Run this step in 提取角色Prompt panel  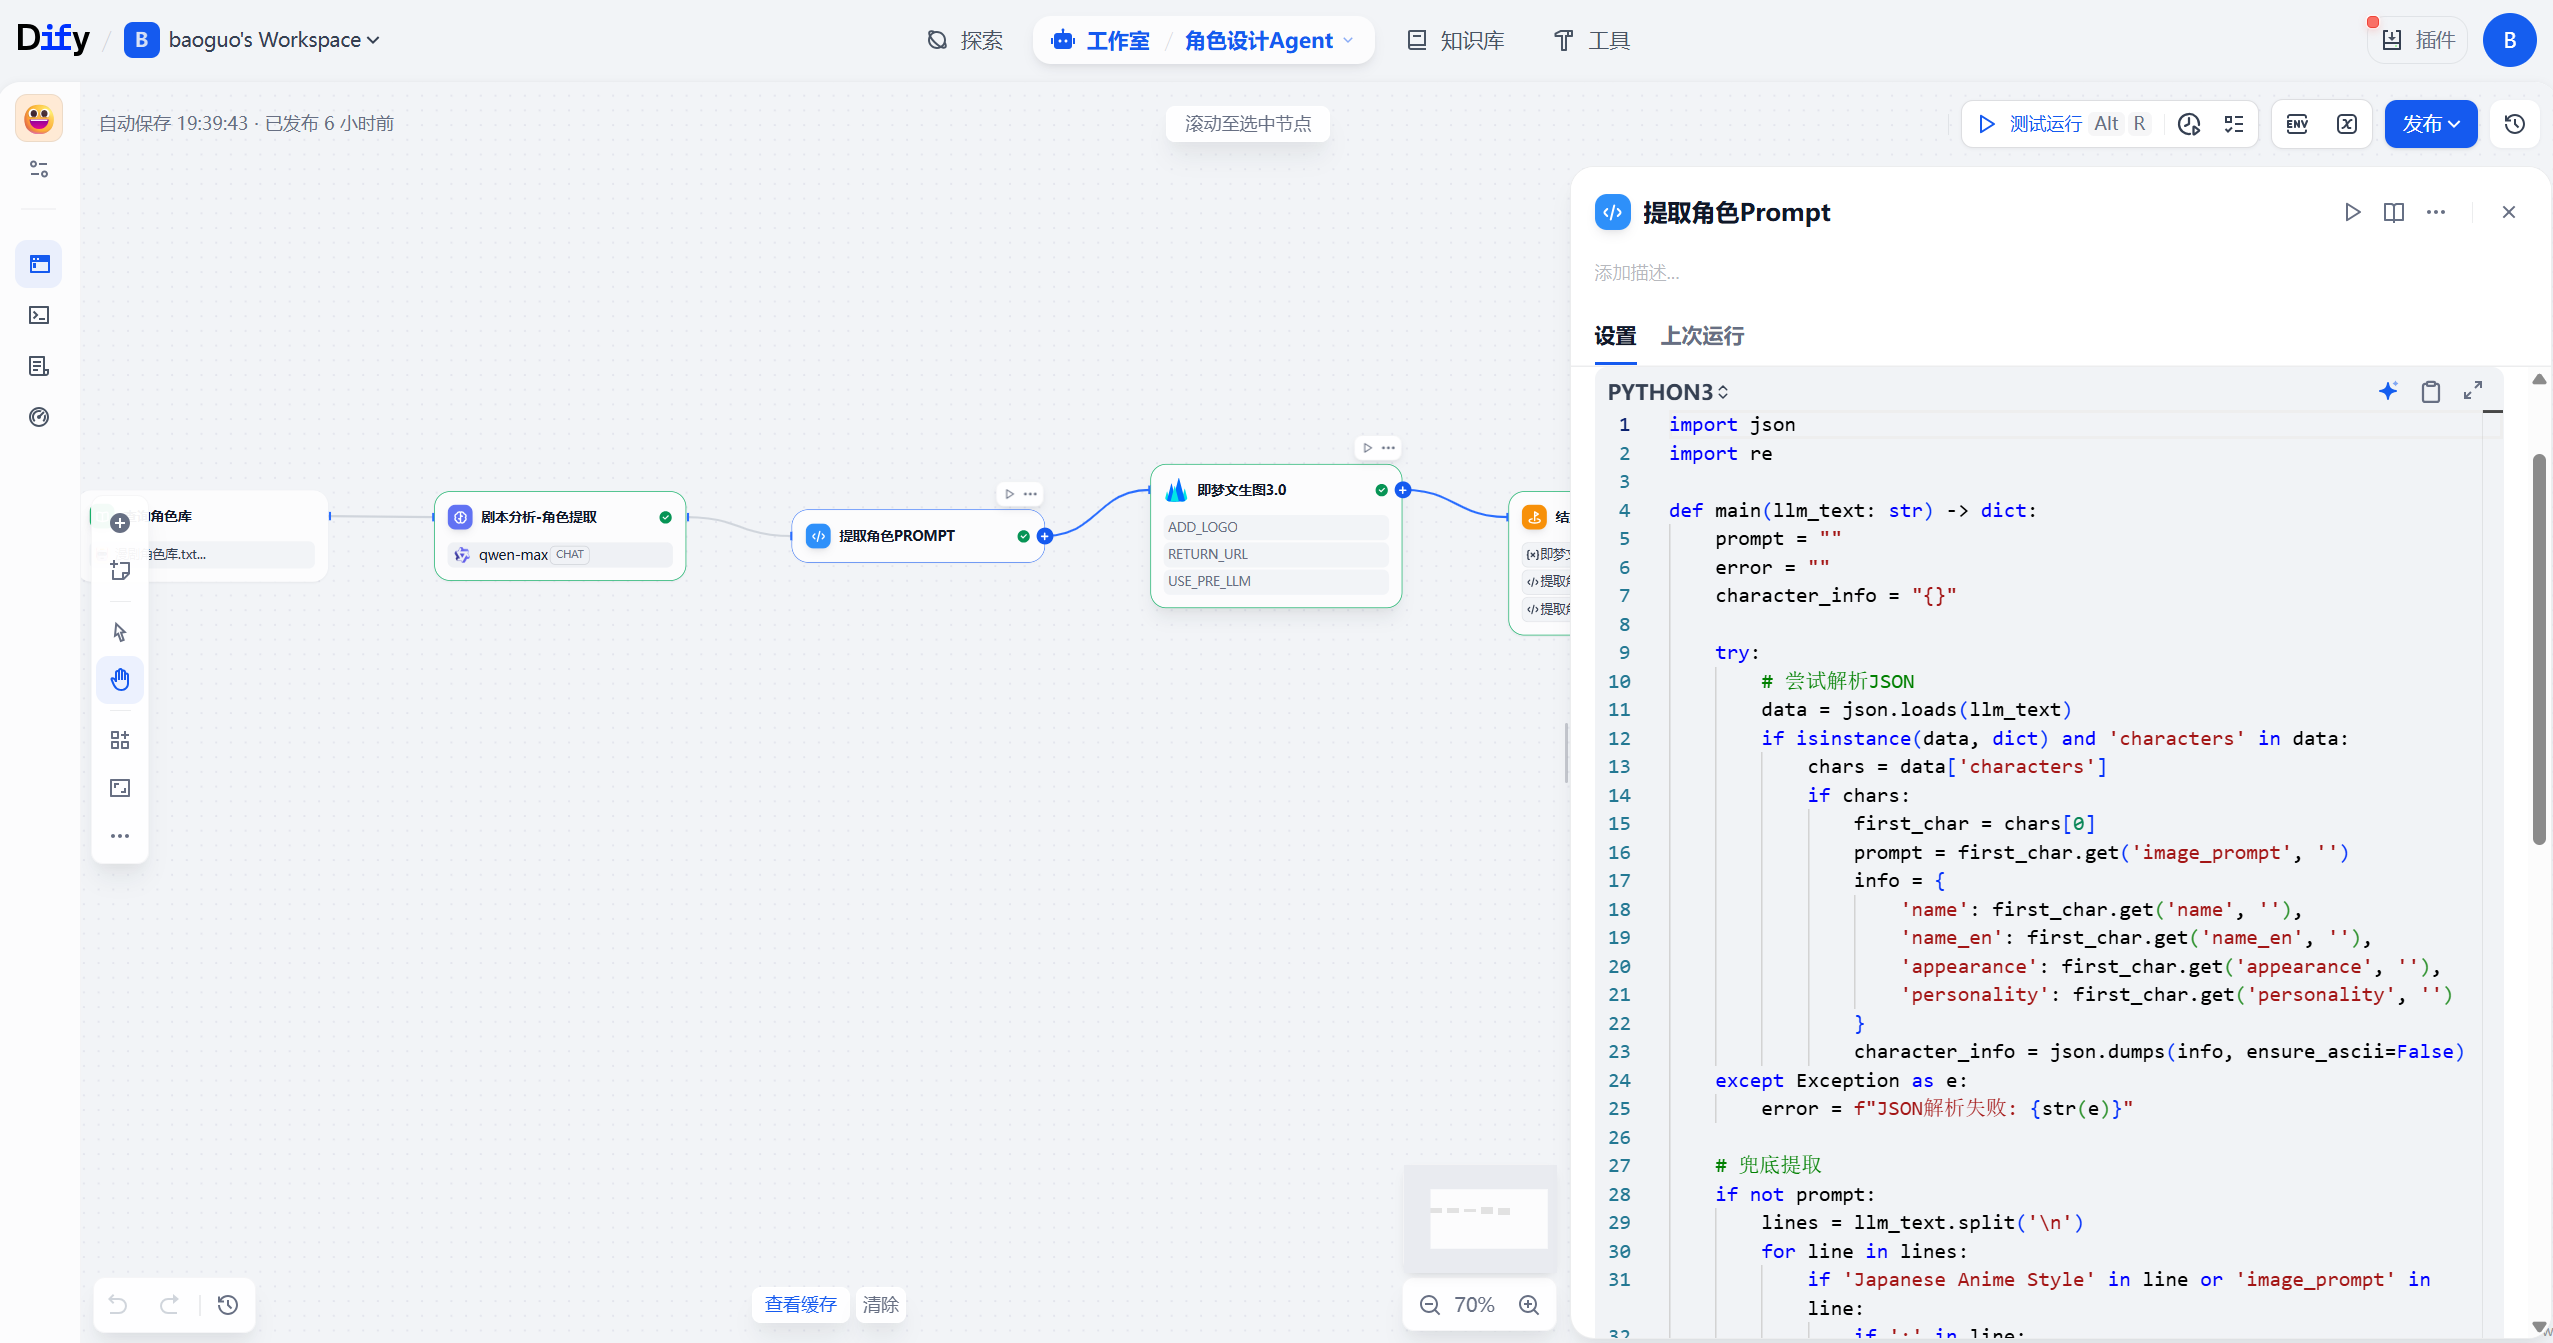point(2352,212)
